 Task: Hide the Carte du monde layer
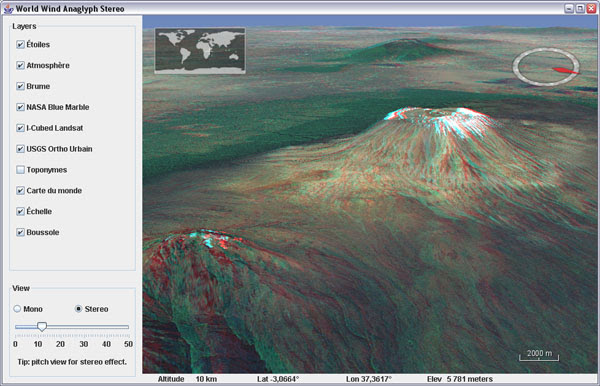[20, 191]
